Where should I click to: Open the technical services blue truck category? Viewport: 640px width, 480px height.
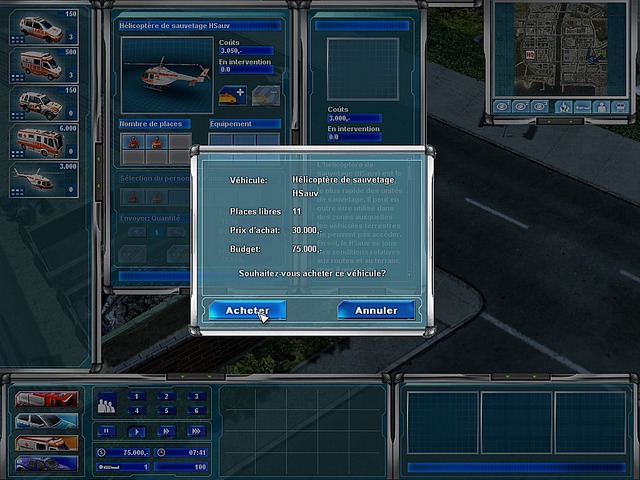tap(46, 464)
